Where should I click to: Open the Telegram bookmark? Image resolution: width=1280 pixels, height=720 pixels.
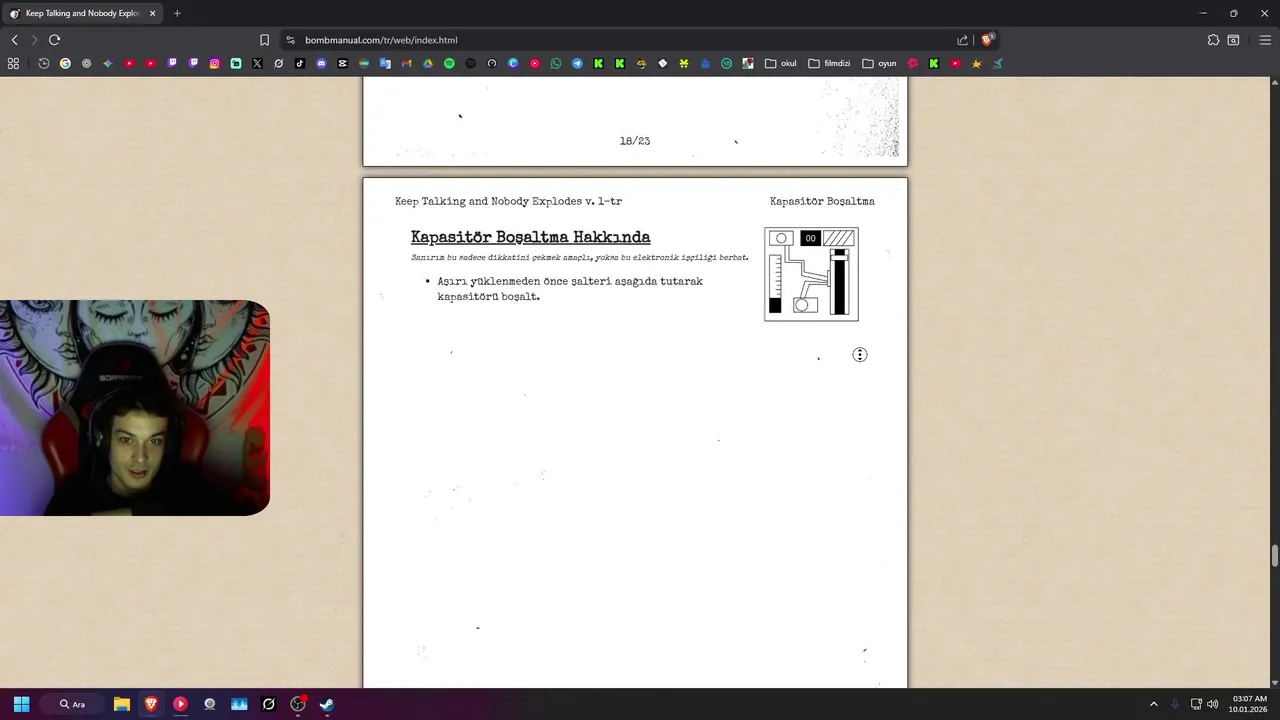pos(577,63)
